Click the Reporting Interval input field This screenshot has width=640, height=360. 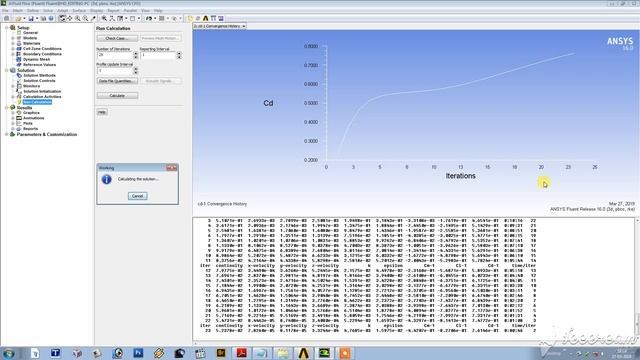[158, 55]
